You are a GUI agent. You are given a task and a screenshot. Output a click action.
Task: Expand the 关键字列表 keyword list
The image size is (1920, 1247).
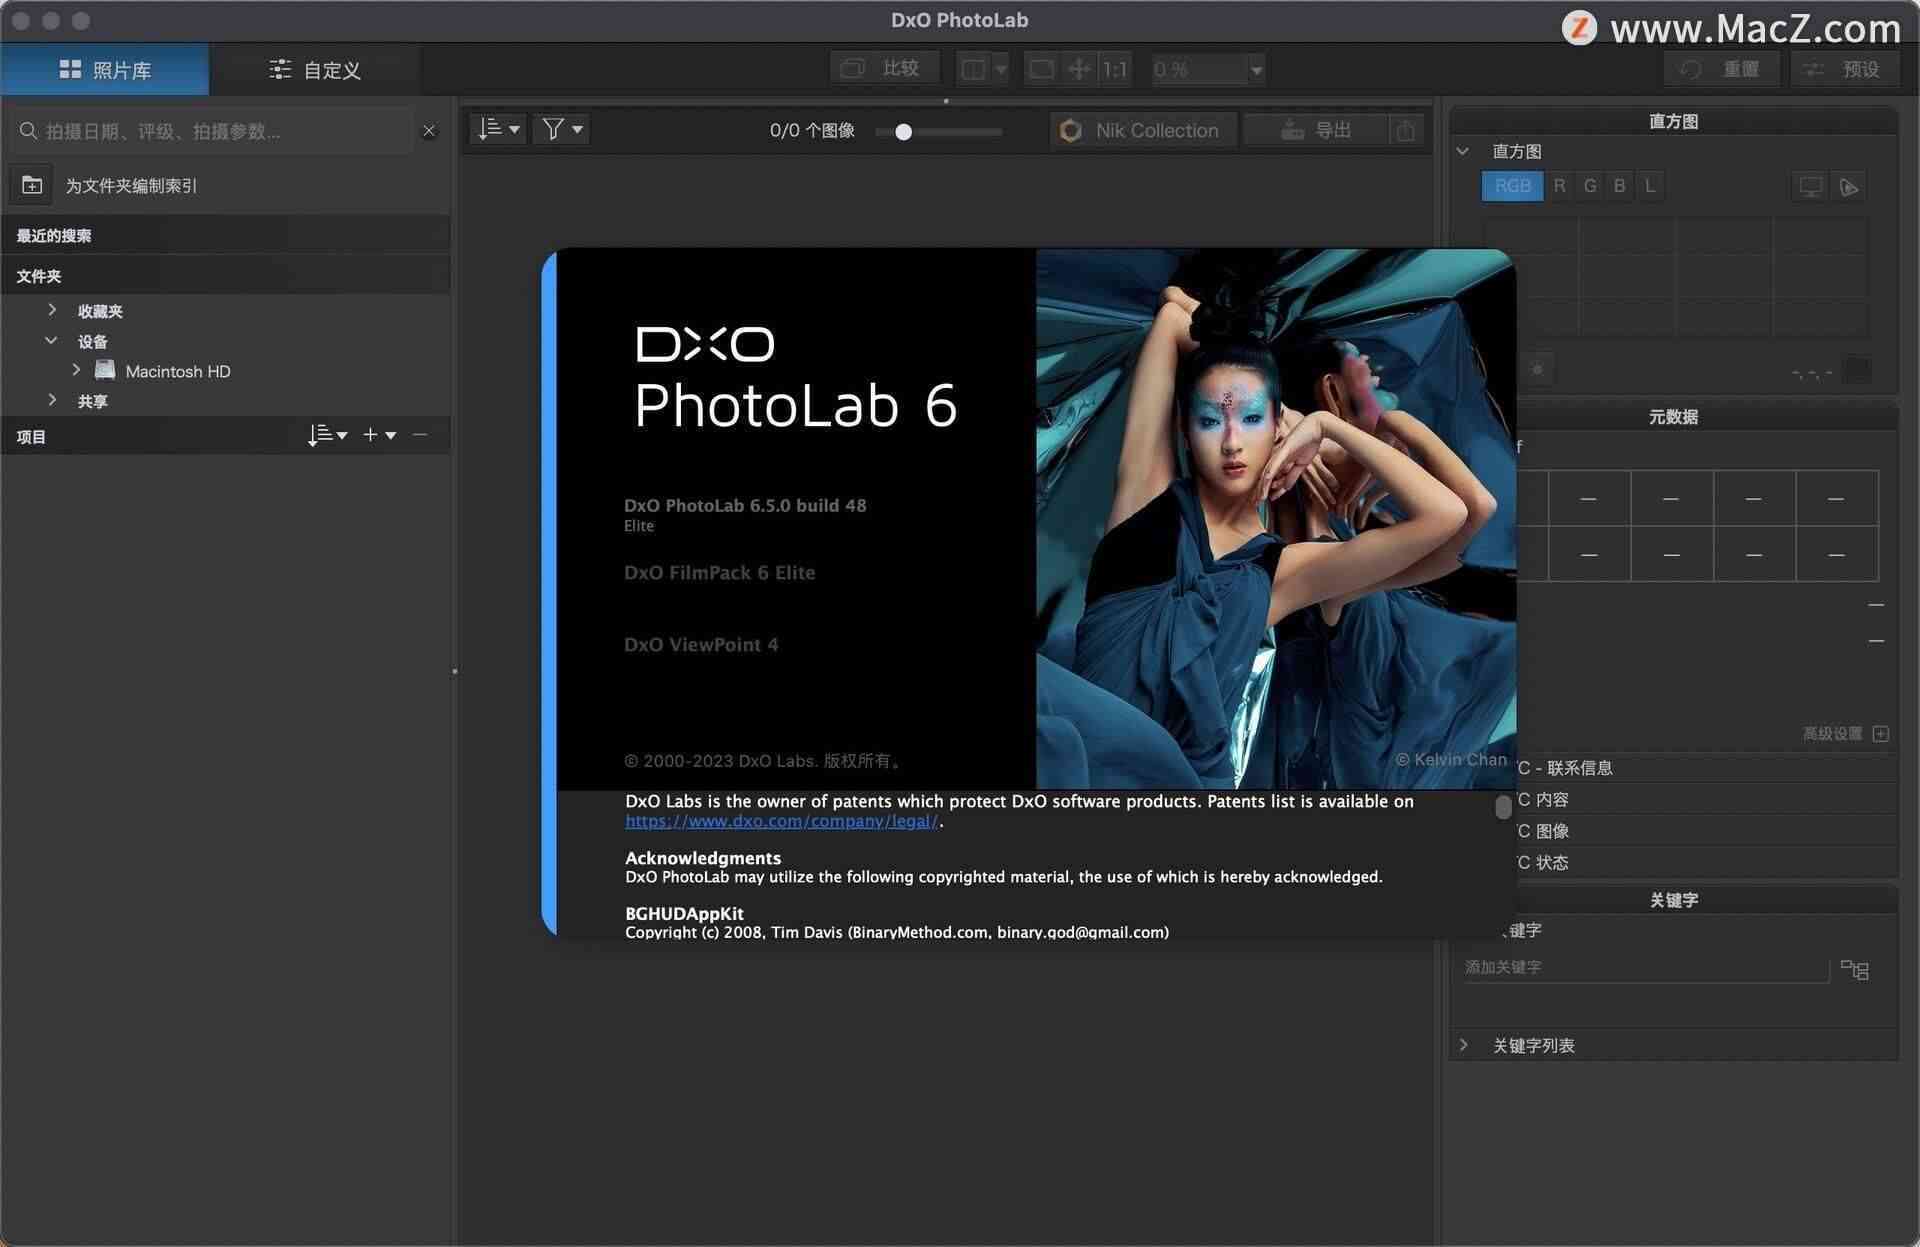pos(1463,1045)
